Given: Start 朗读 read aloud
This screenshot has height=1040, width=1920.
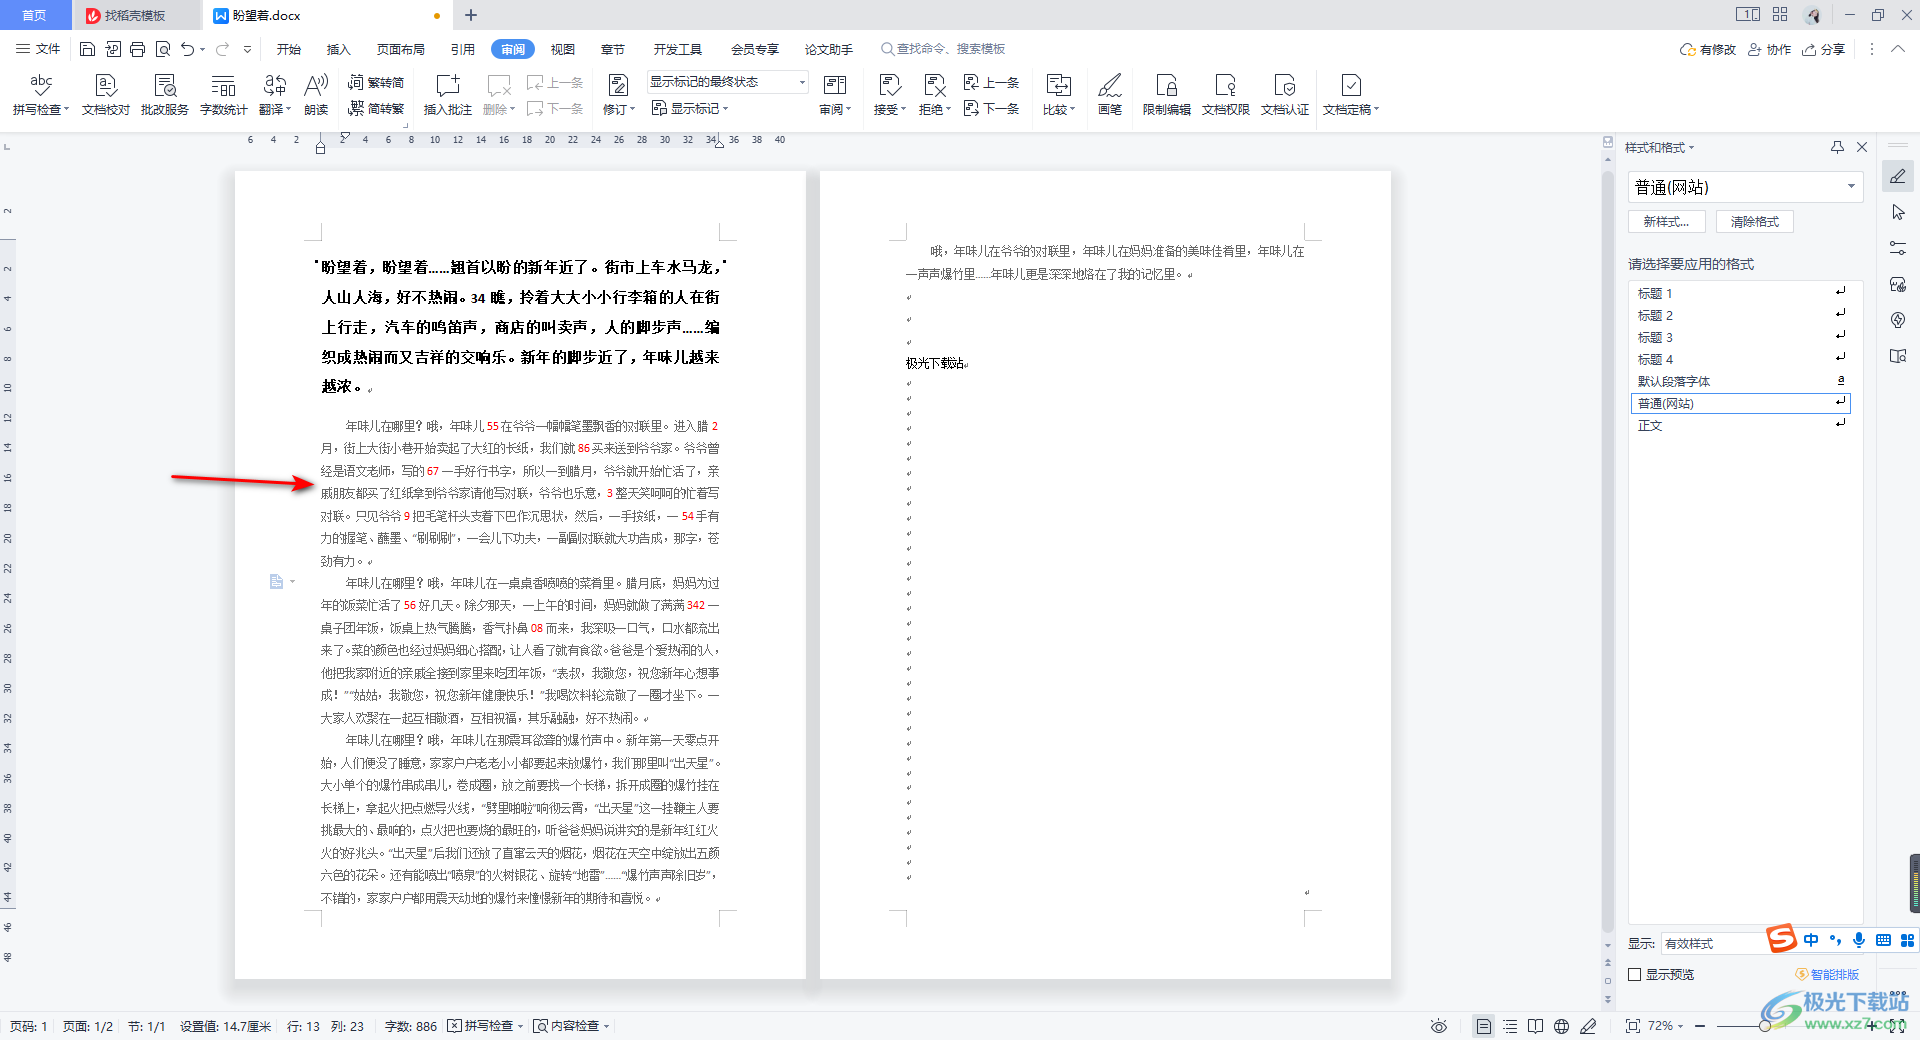Looking at the screenshot, I should click(316, 95).
